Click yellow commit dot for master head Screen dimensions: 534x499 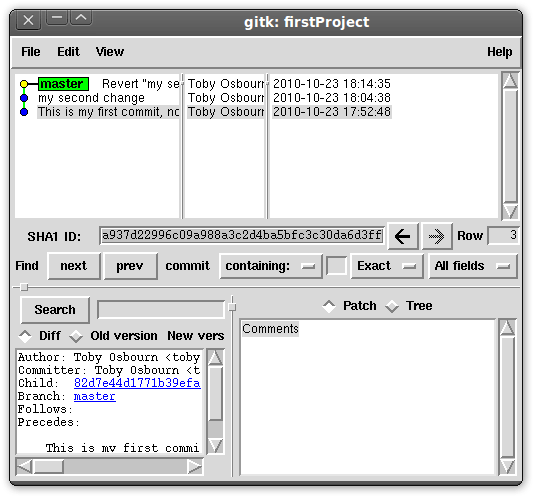coord(24,84)
